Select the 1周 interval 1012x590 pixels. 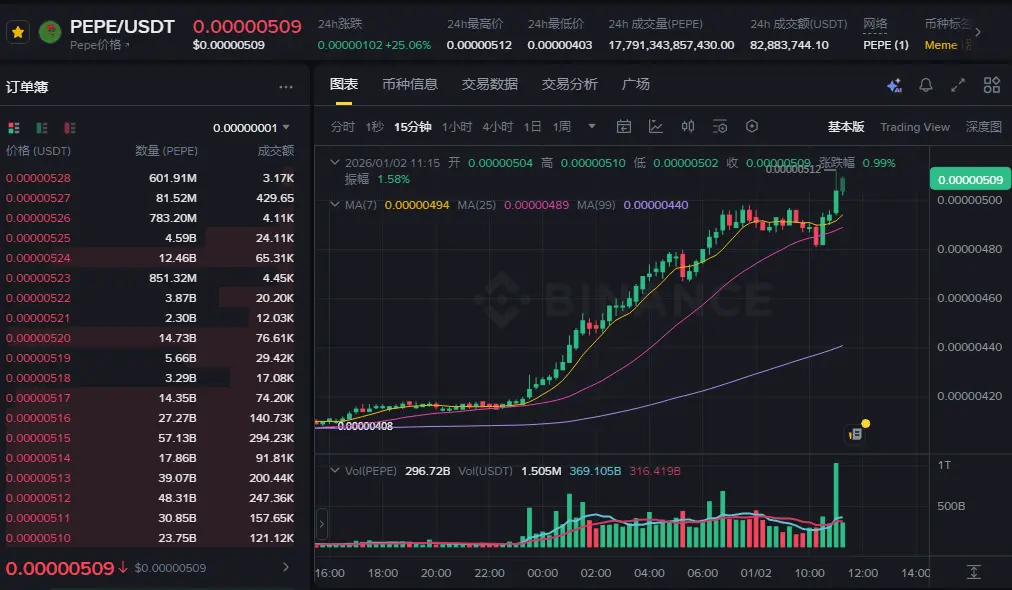point(562,127)
